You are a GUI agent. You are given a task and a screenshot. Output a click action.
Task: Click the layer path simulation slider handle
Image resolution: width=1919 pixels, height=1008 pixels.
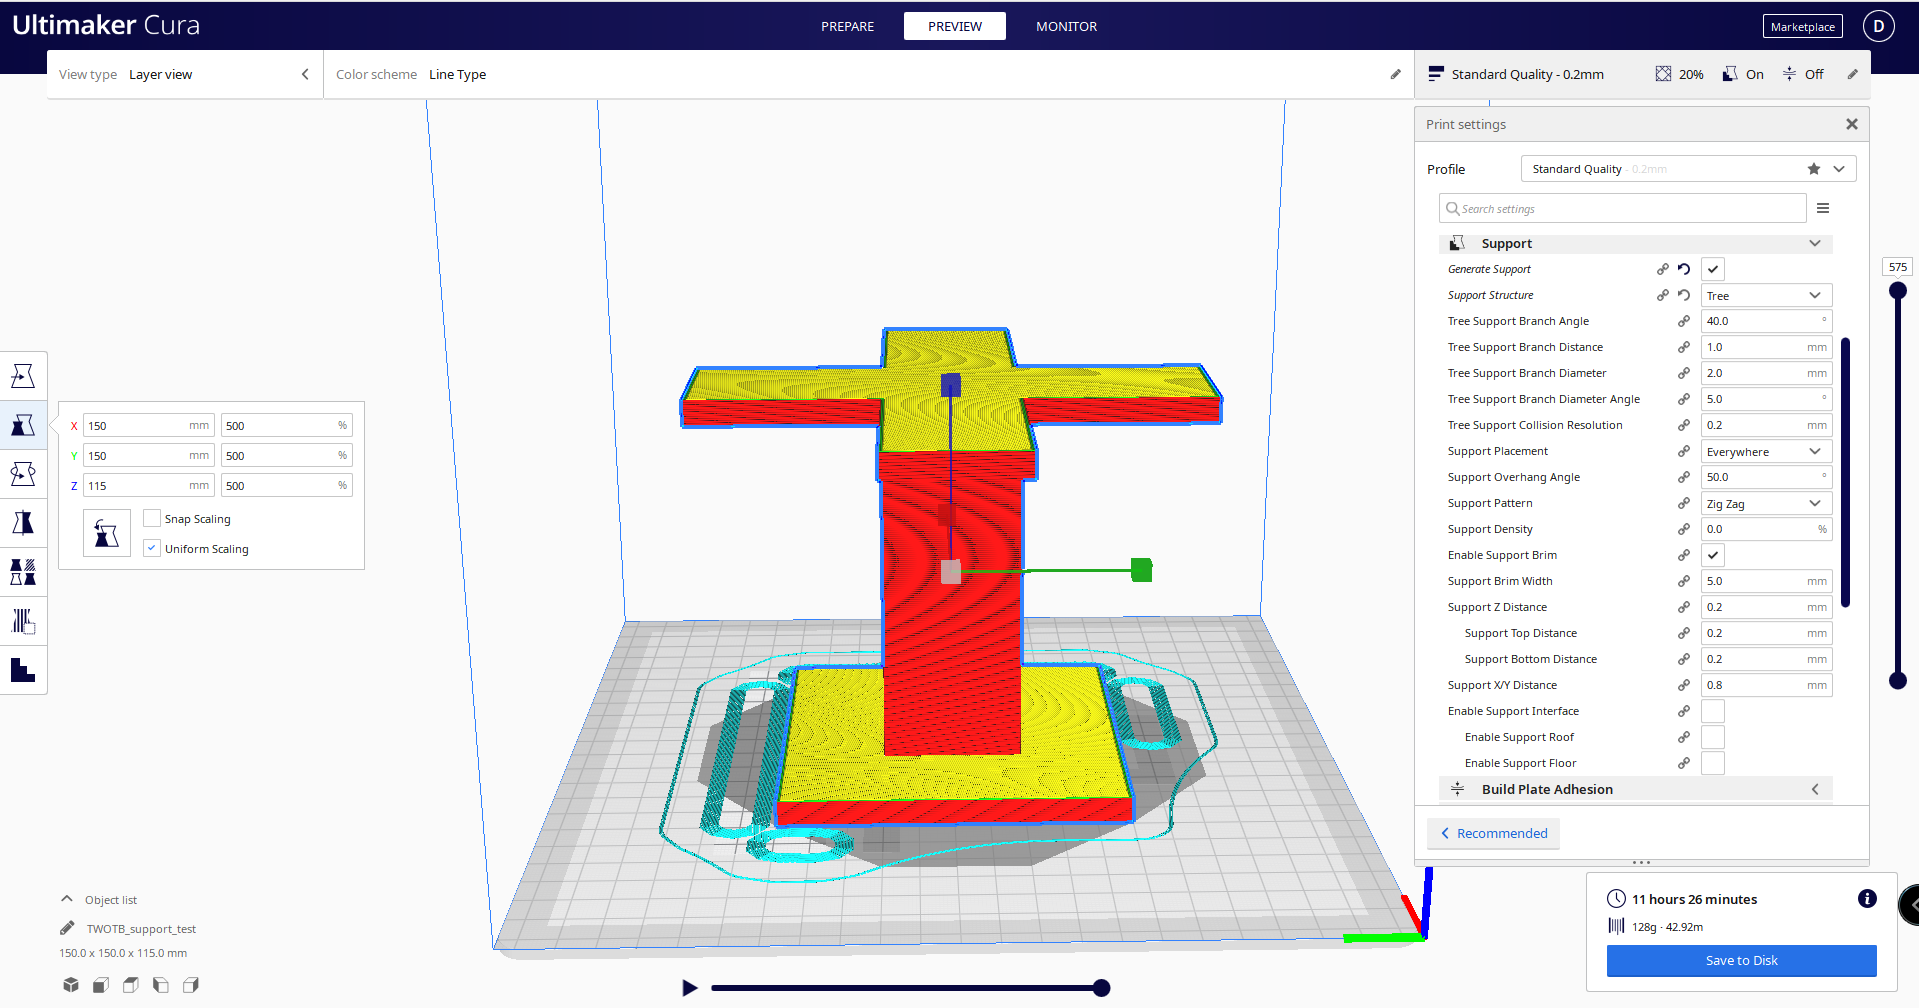point(1101,988)
